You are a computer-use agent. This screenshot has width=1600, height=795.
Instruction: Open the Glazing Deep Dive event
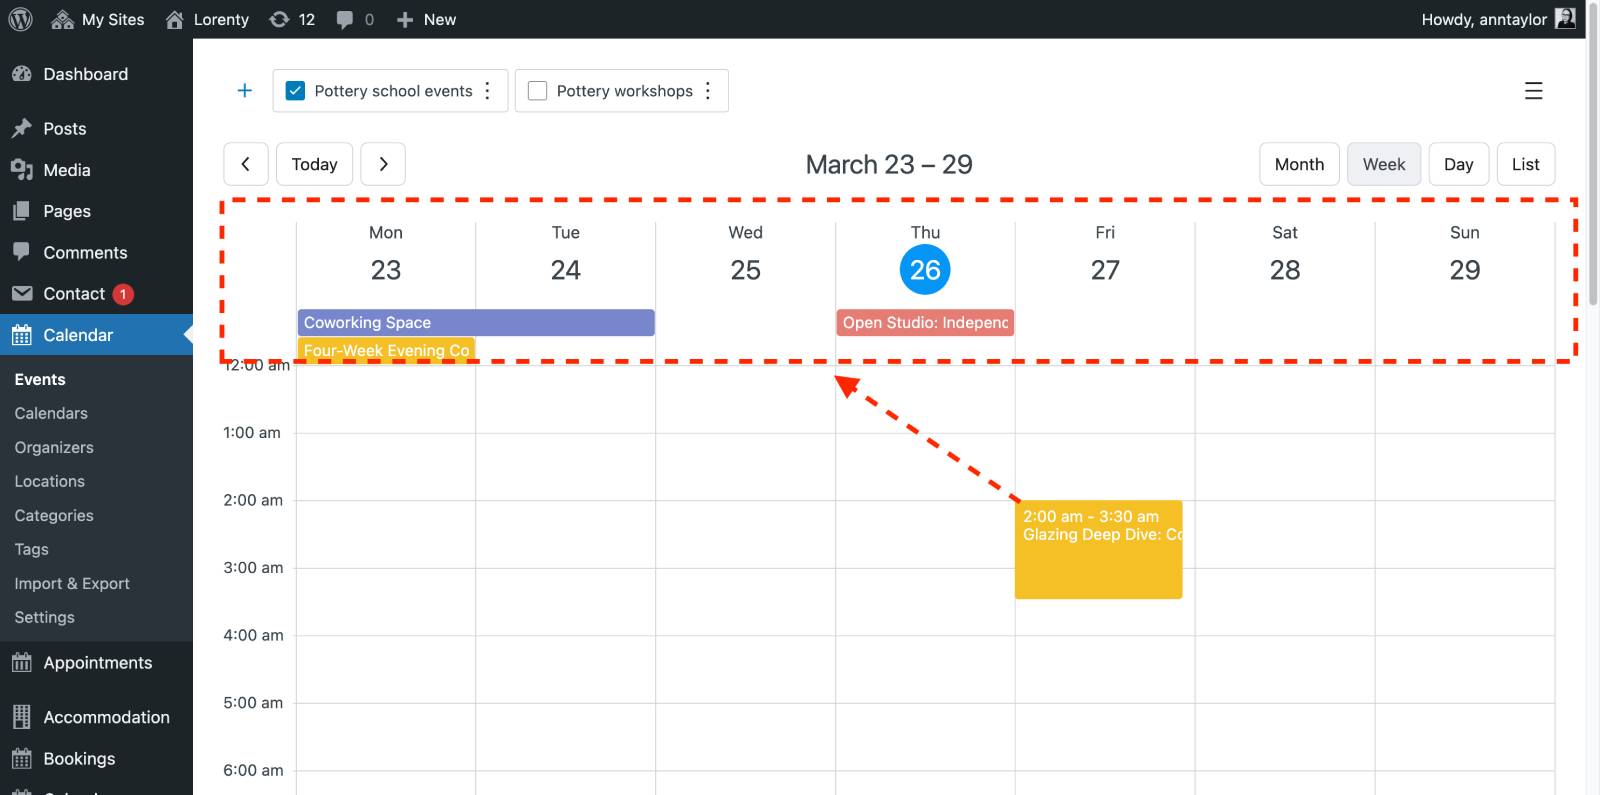point(1098,550)
